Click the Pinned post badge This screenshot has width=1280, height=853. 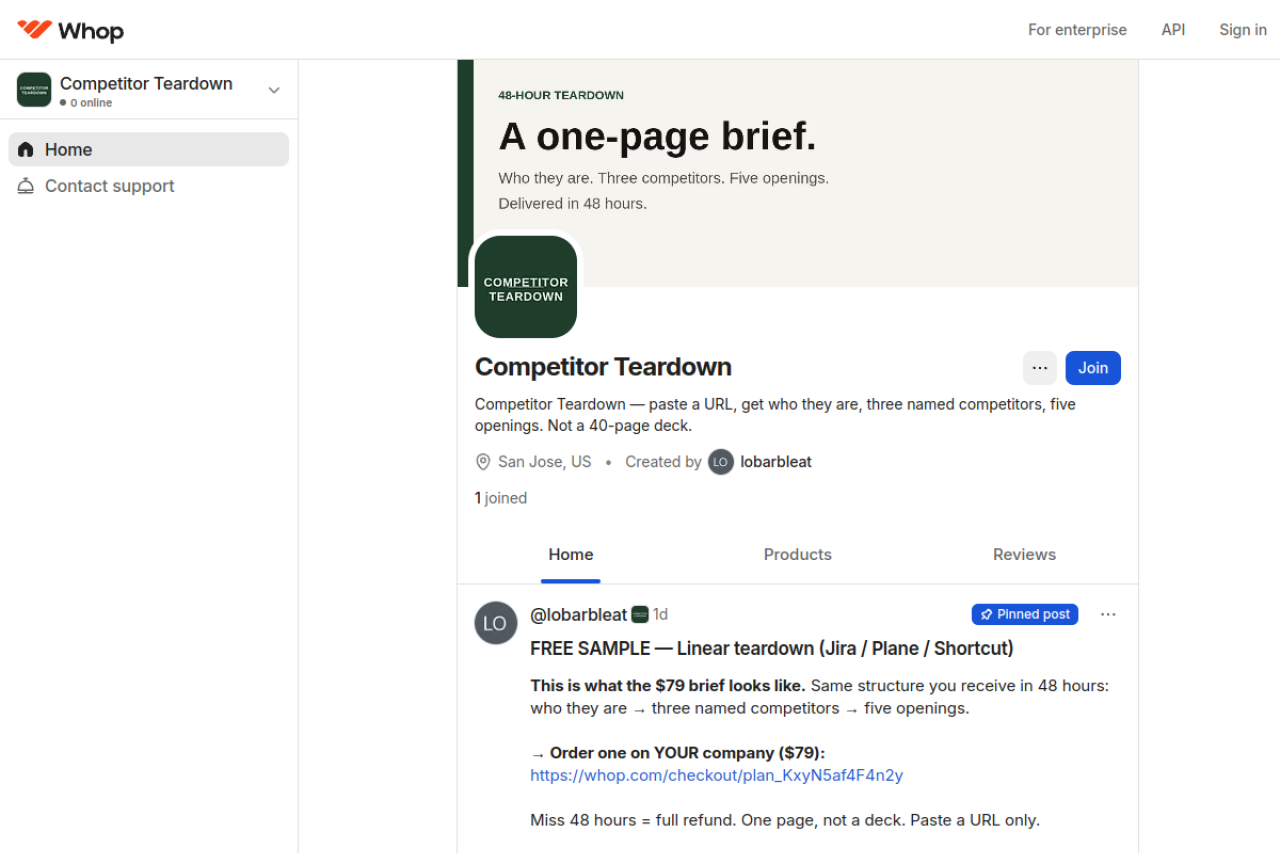1025,614
